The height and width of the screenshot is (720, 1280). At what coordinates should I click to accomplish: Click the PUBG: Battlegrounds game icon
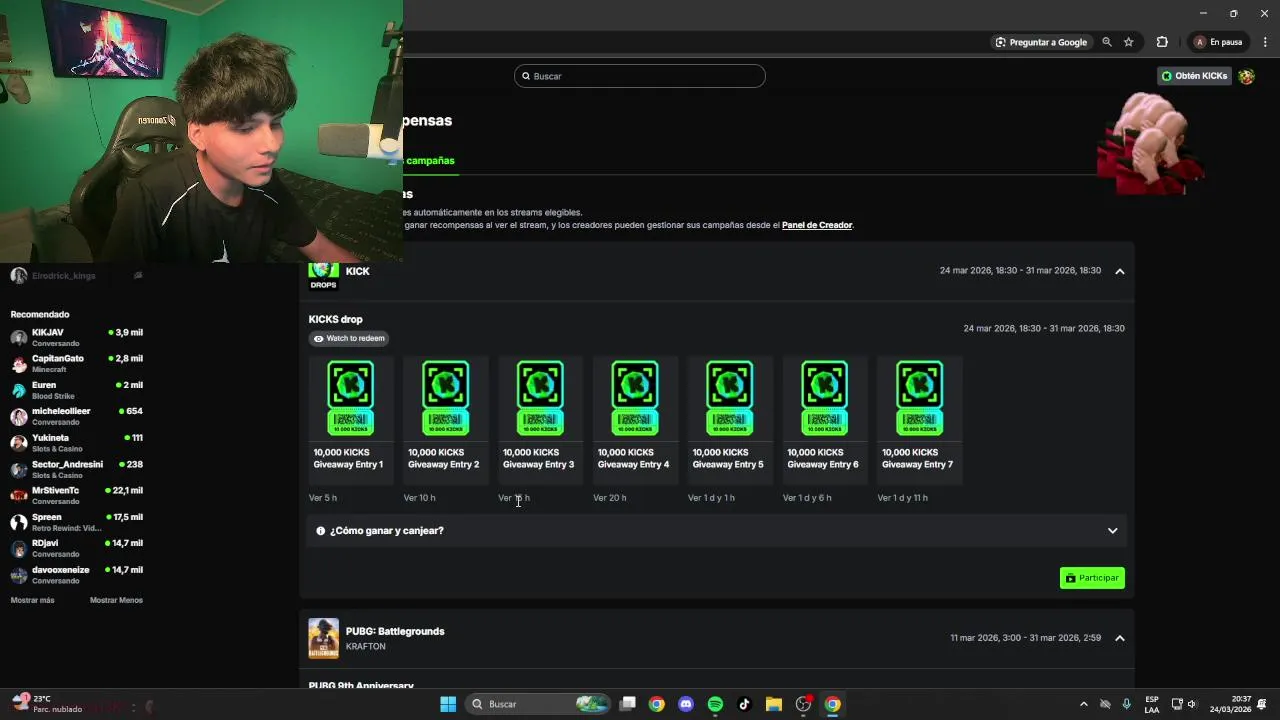(323, 638)
